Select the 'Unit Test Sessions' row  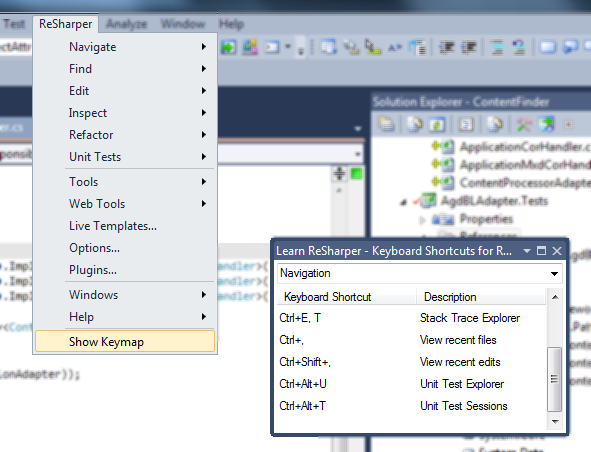tap(411, 406)
